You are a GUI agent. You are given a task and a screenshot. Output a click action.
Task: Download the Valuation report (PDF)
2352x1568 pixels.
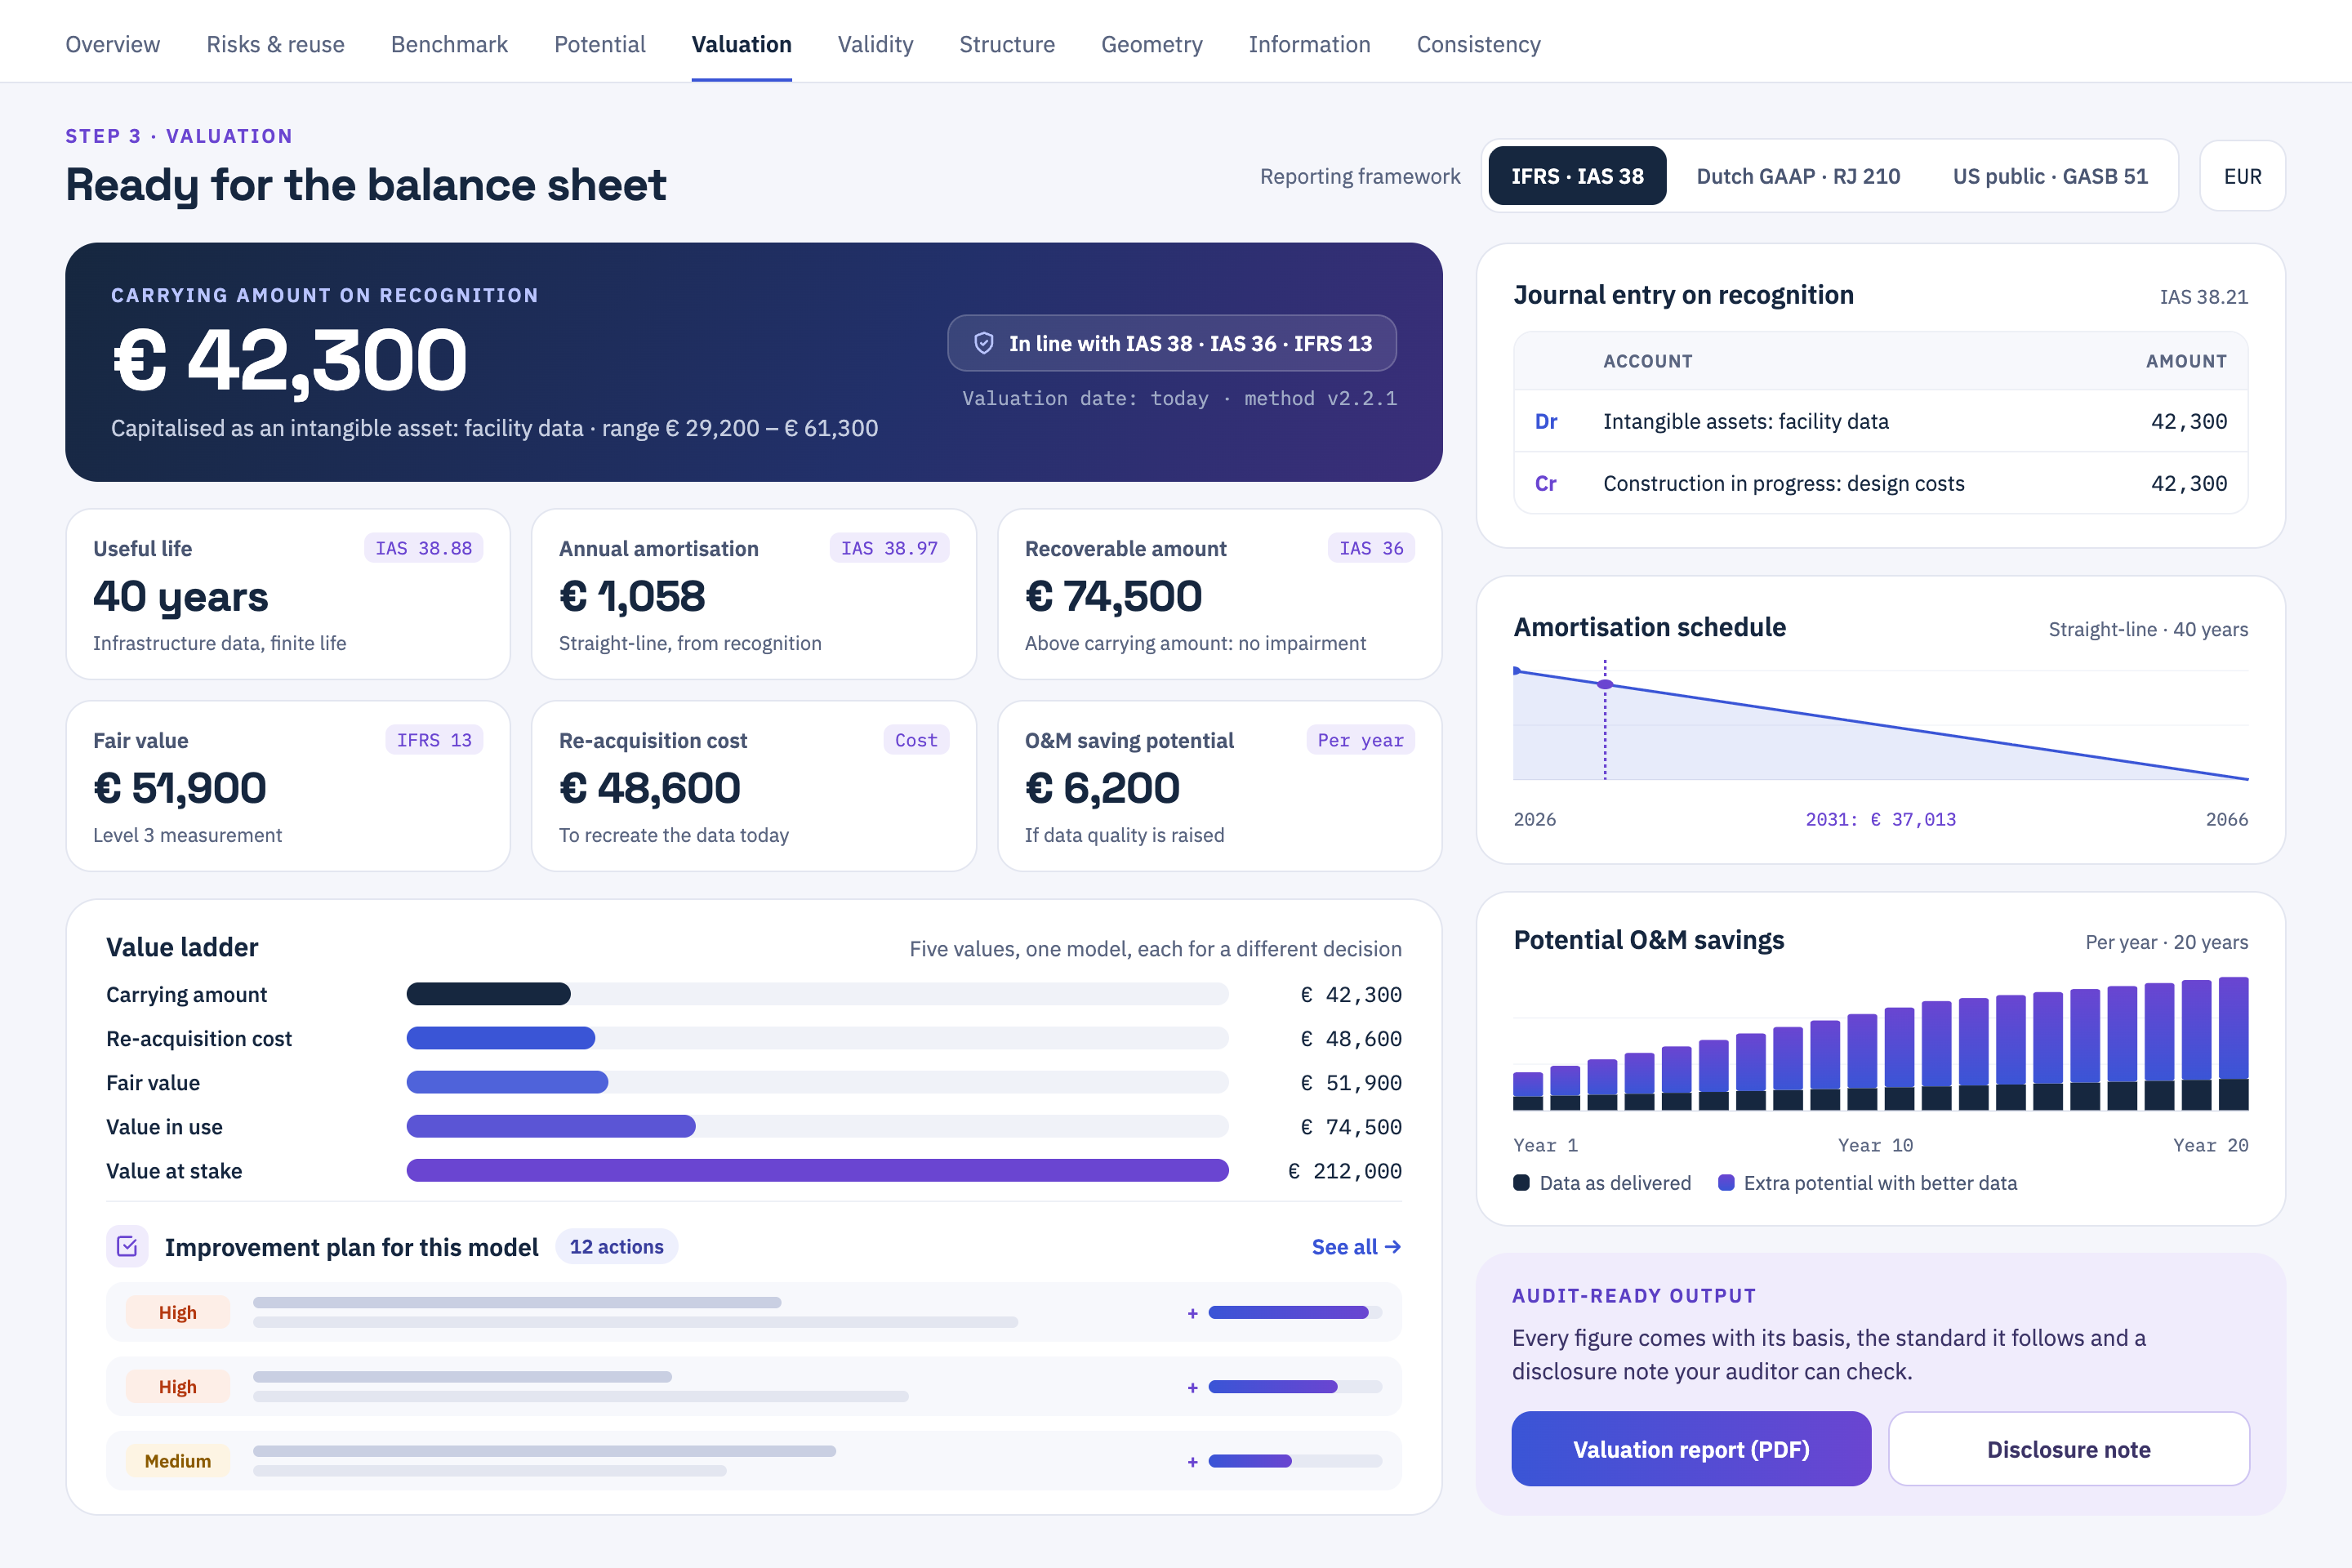(x=1691, y=1449)
